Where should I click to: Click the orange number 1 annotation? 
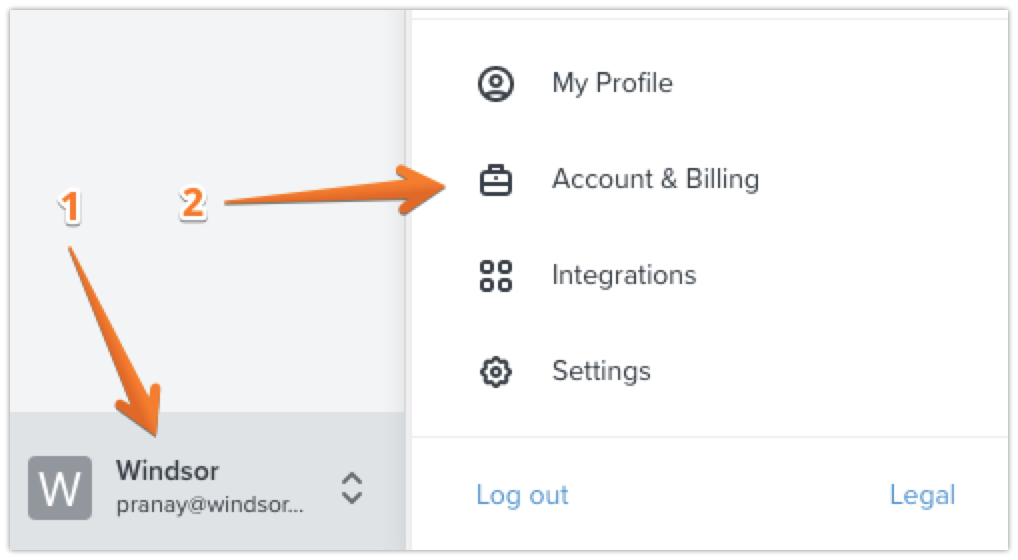pyautogui.click(x=69, y=208)
